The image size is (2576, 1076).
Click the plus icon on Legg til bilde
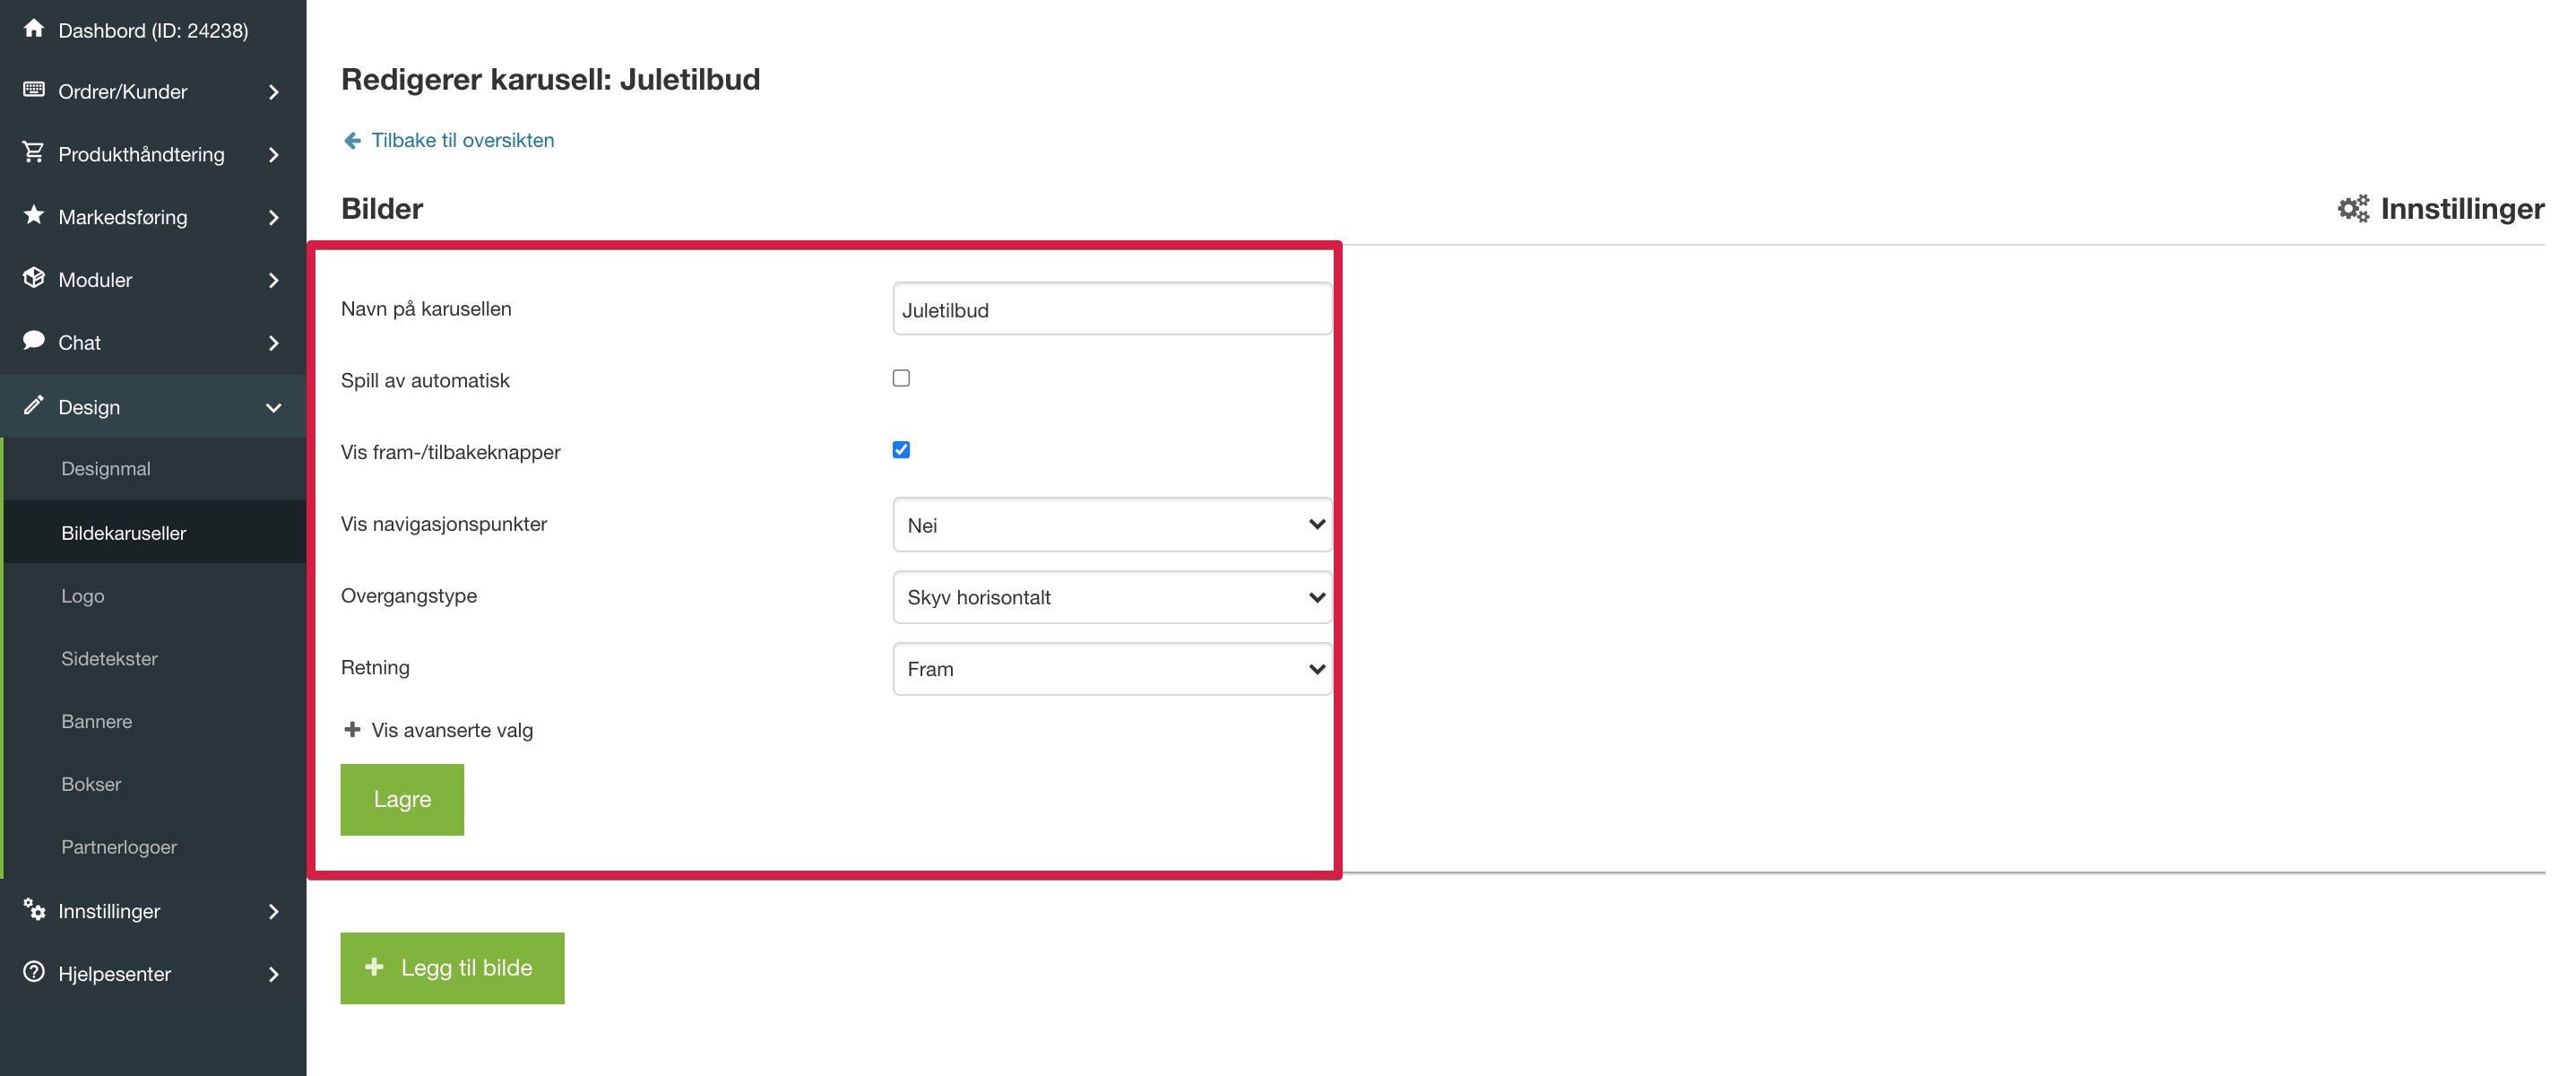tap(374, 966)
